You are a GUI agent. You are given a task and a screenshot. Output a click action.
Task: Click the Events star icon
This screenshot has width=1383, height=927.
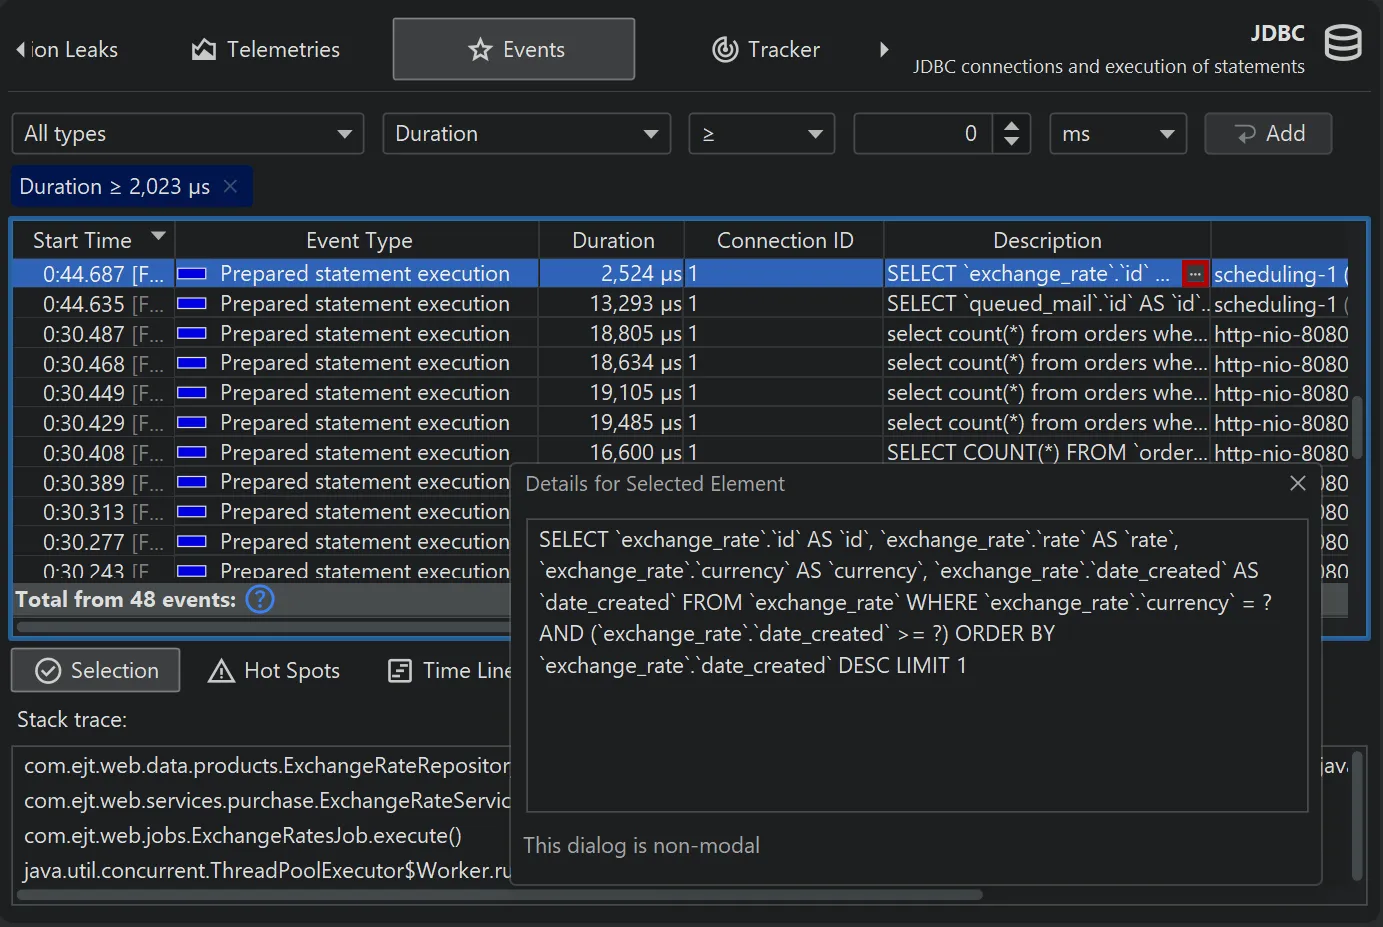479,49
